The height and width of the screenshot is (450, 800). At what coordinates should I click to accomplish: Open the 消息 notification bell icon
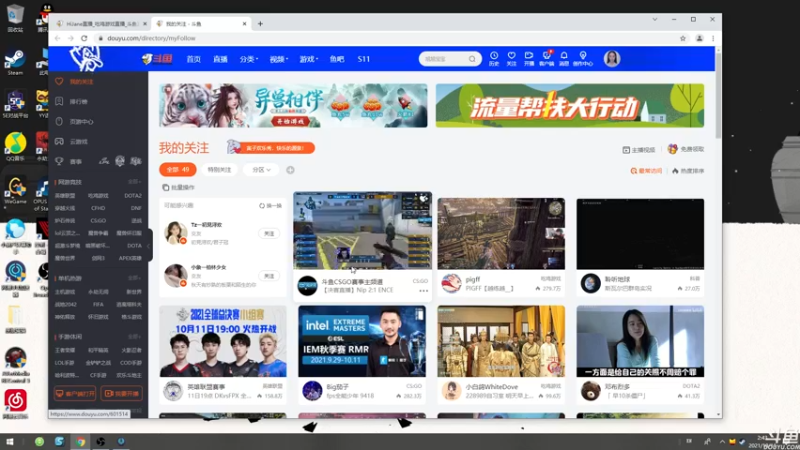coord(564,58)
